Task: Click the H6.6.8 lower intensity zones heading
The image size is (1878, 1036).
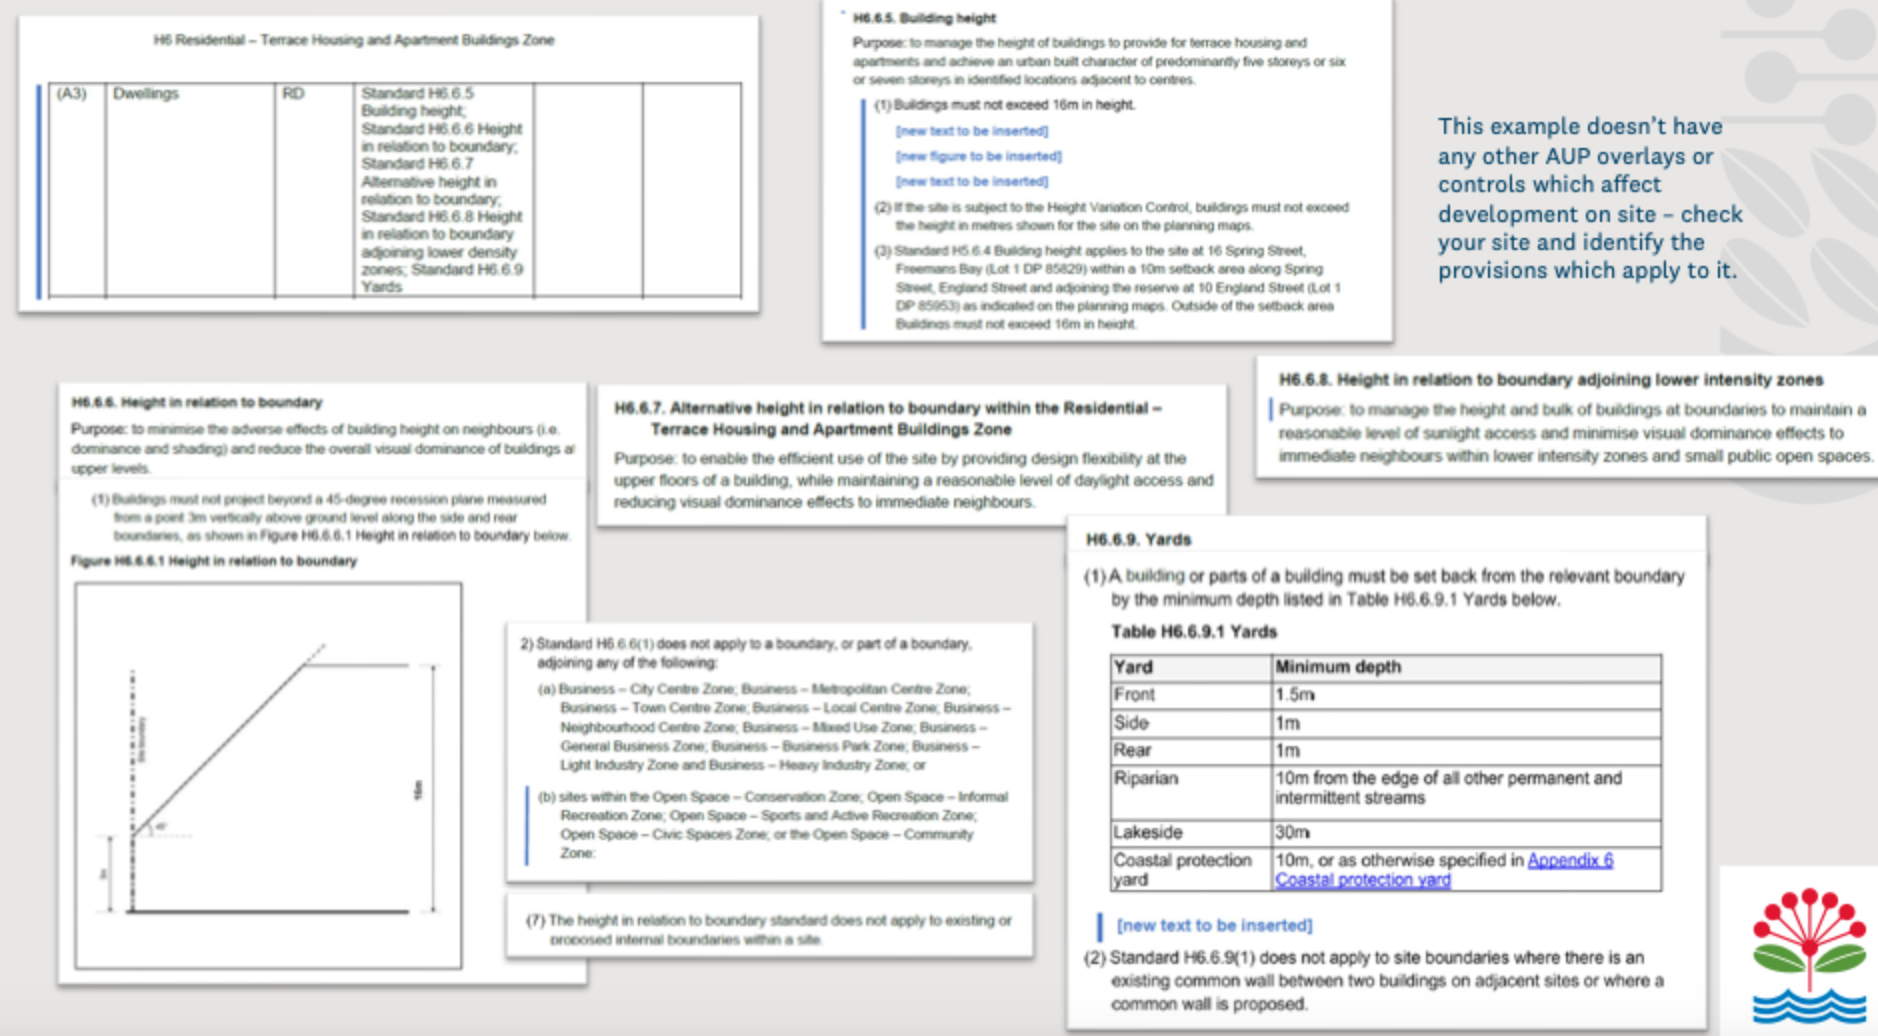Action: [1550, 380]
